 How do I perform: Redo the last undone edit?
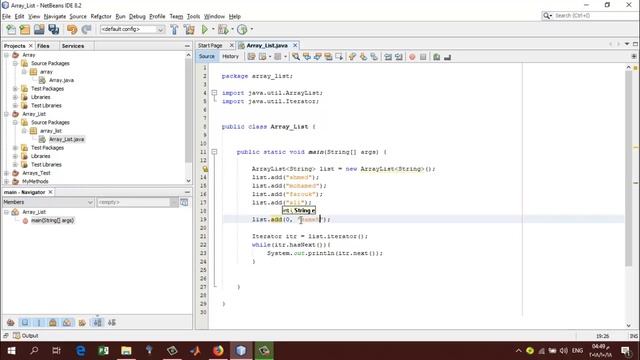[87, 29]
